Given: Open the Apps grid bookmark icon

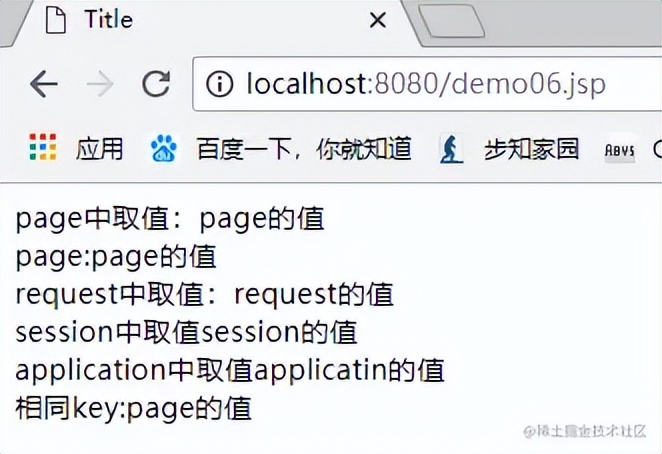Looking at the screenshot, I should tap(43, 147).
